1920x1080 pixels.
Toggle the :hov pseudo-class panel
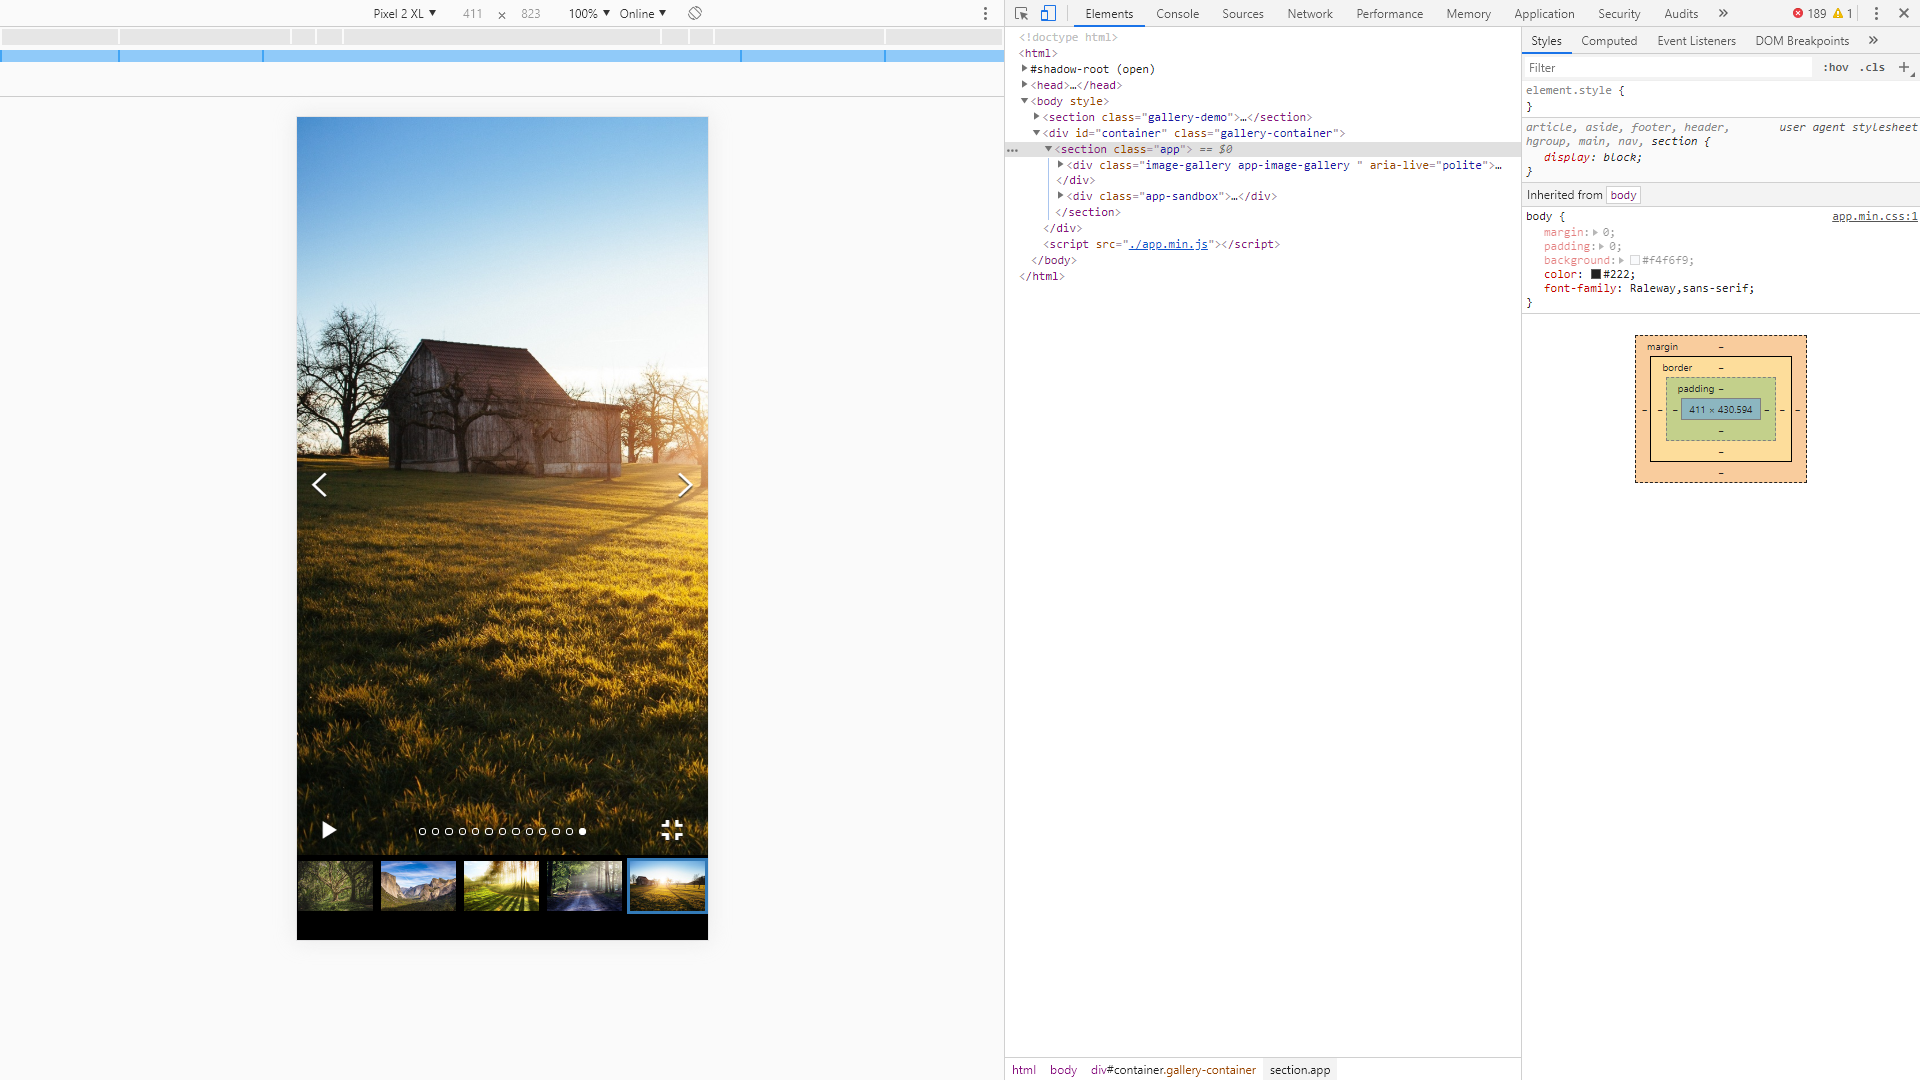(1837, 67)
